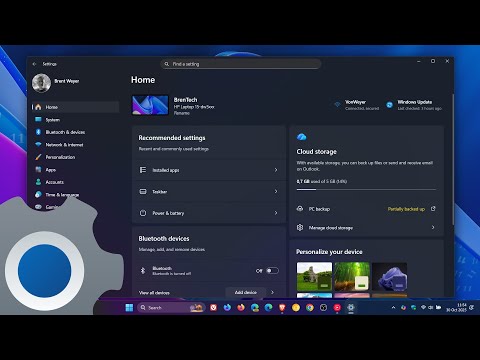Click the Settings window vertical scrollbar
Image resolution: width=480 pixels, height=360 pixels.
(x=453, y=159)
